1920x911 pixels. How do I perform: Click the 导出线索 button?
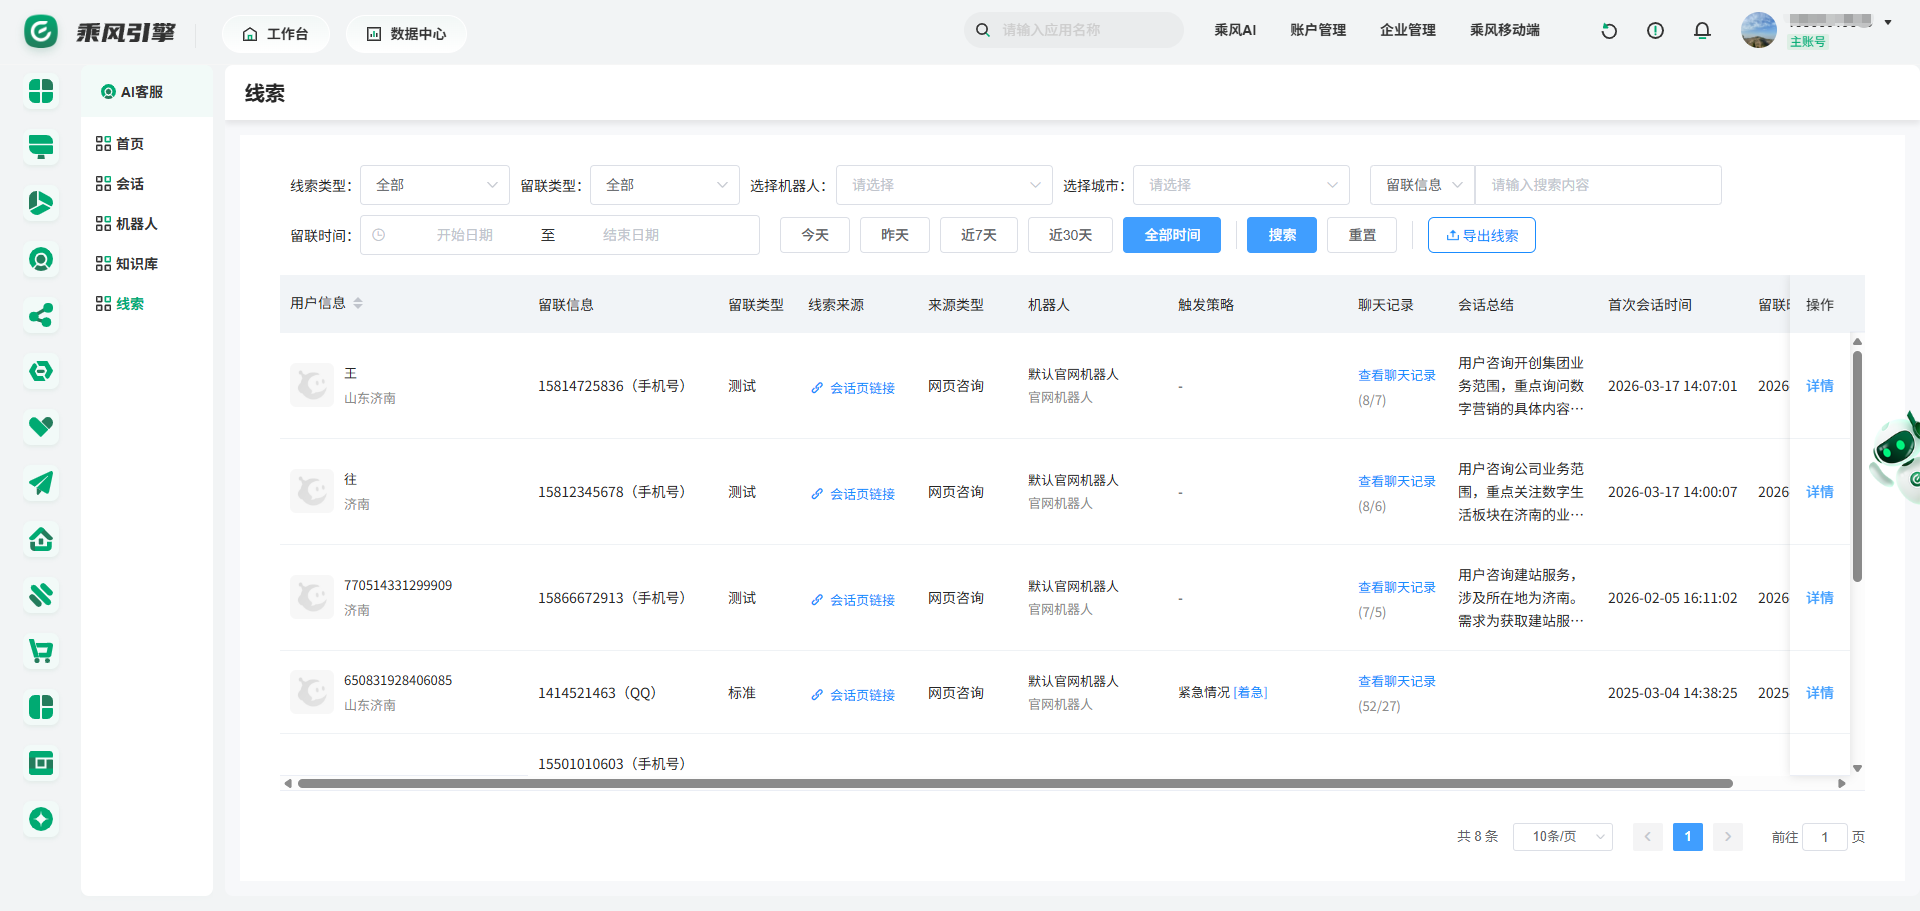1481,235
